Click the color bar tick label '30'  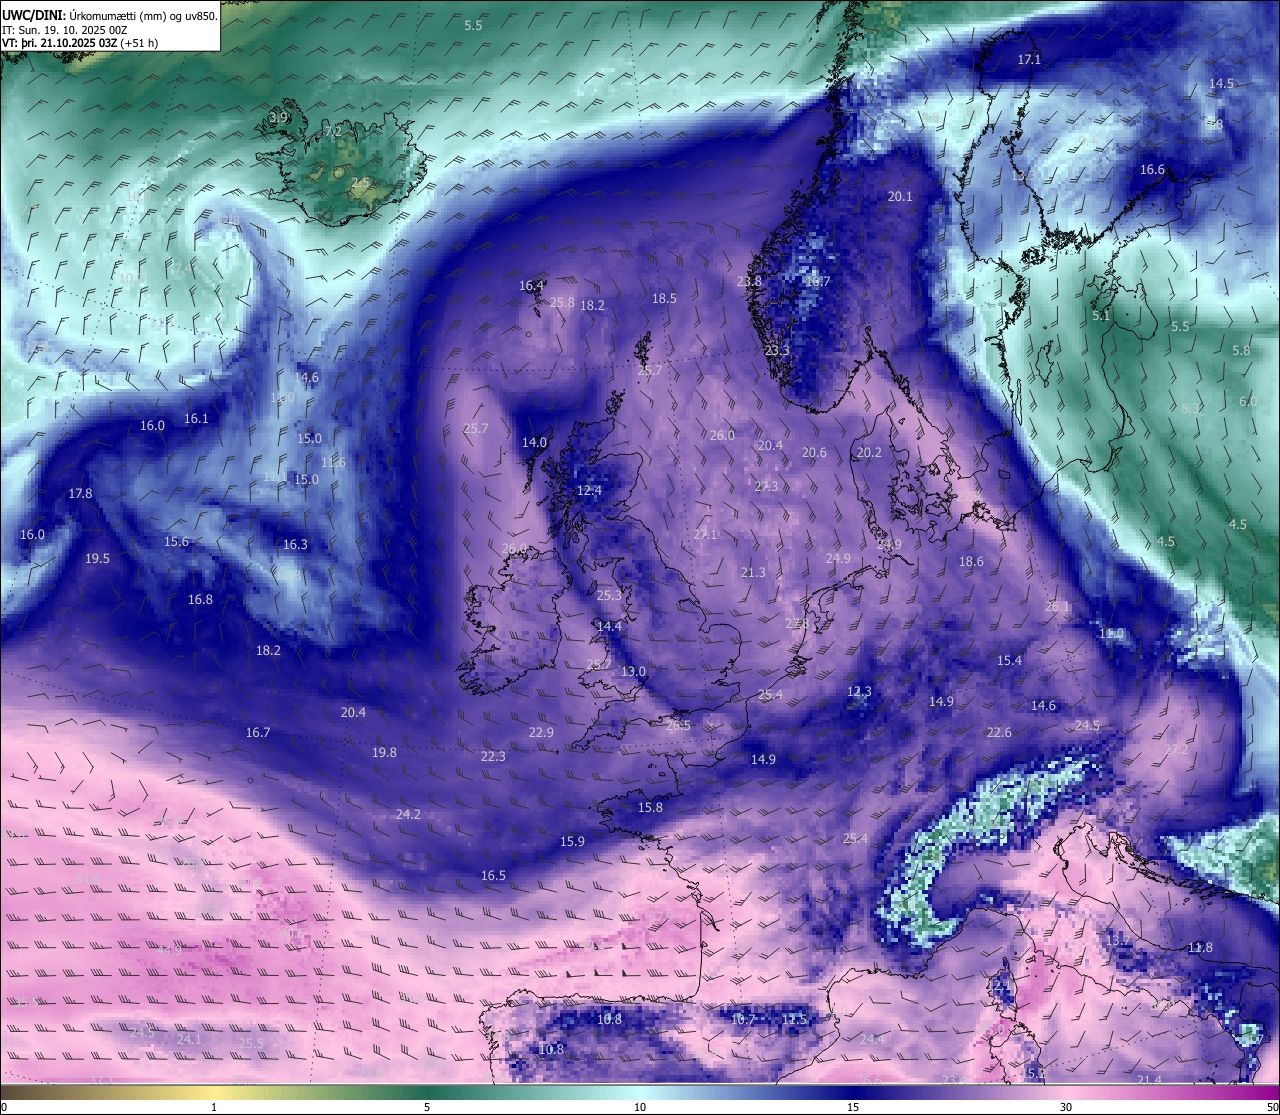tap(1066, 1107)
